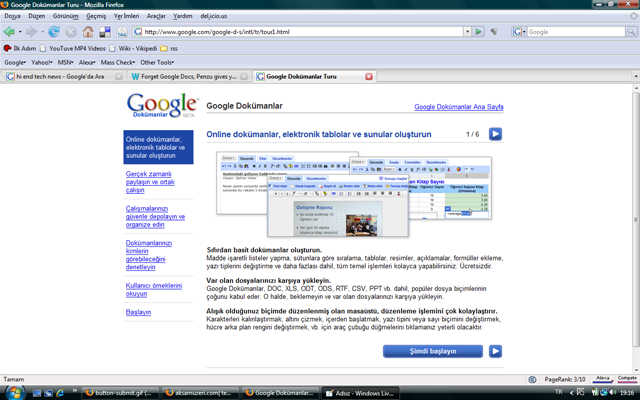Click the Şimdi başlayın button
Screen dimensions: 640x400
[433, 351]
